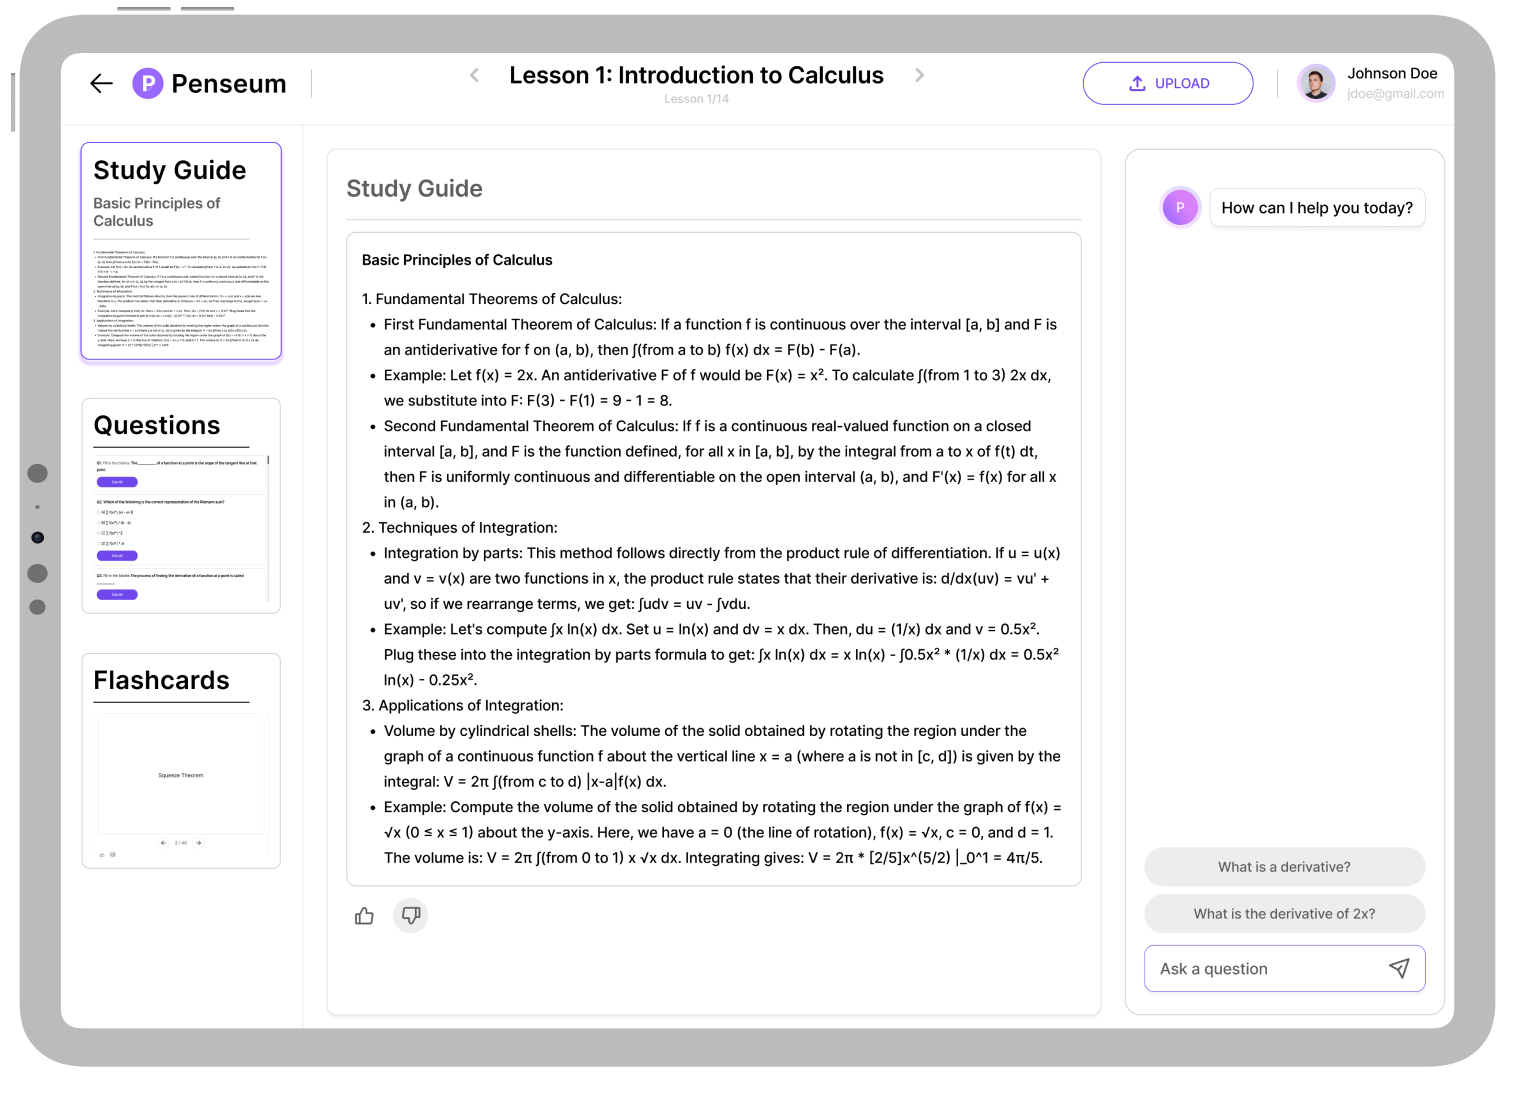Click the next flashcard arrow
This screenshot has width=1530, height=1116.
coord(199,843)
